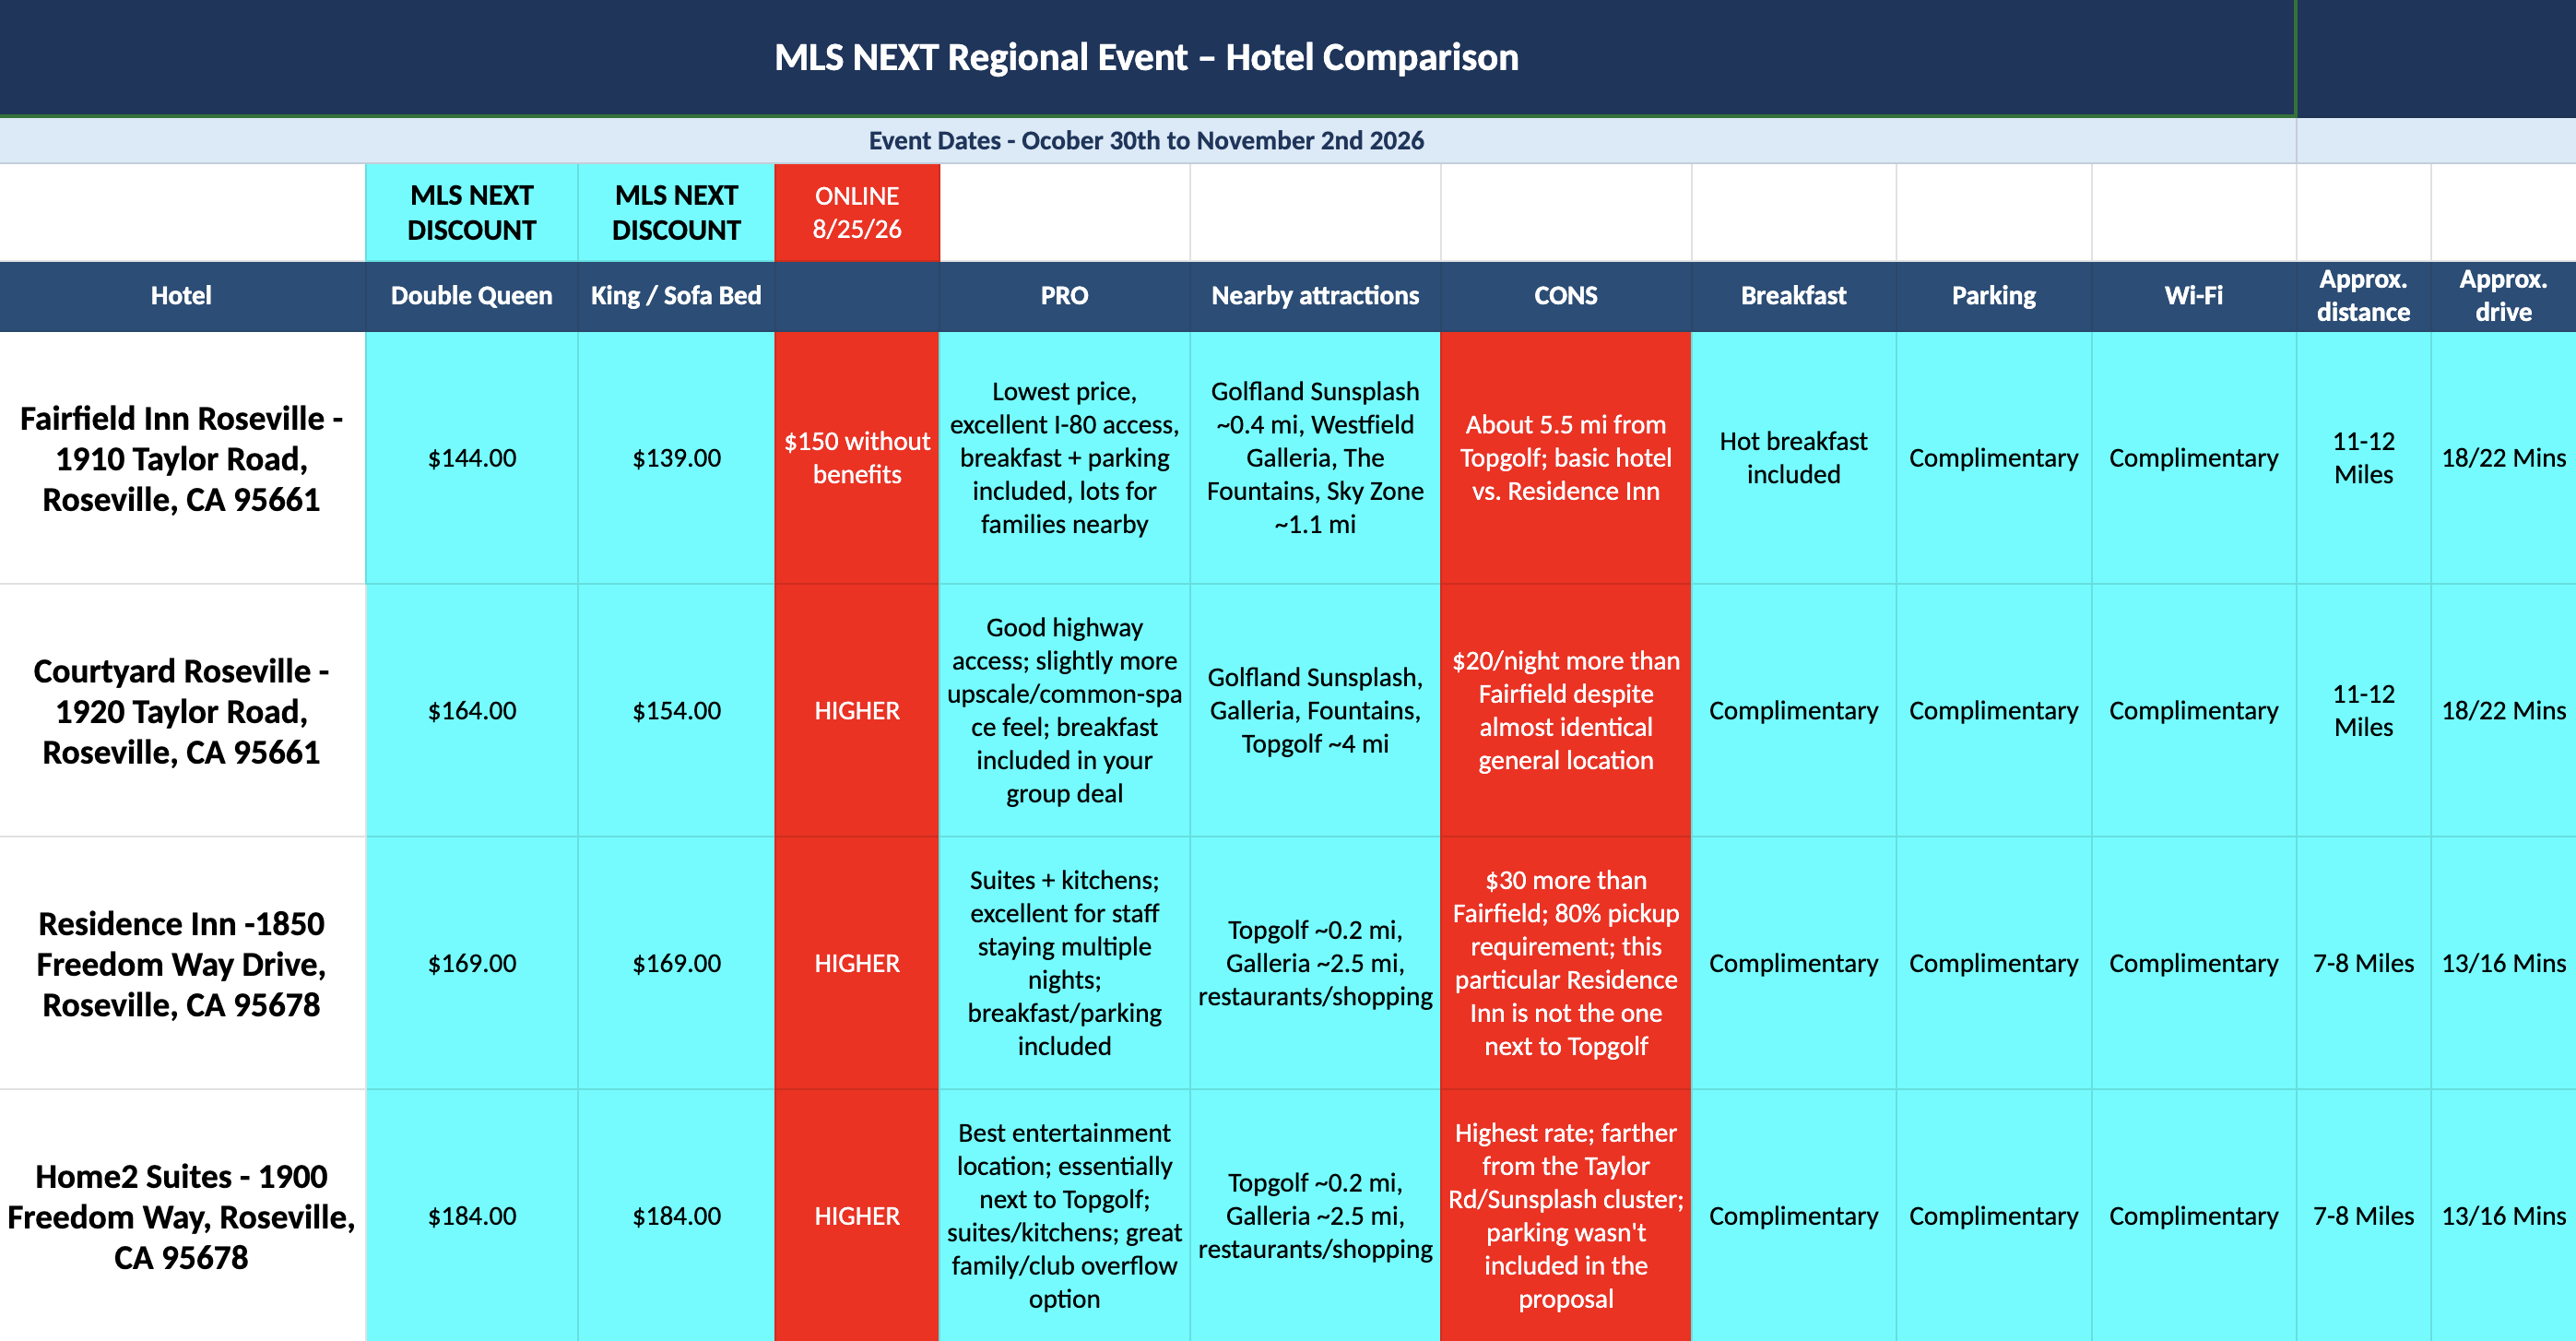The width and height of the screenshot is (2576, 1341).
Task: Click Fairfield's Wi-Fi 'Complimentary' cell
Action: coord(2194,458)
